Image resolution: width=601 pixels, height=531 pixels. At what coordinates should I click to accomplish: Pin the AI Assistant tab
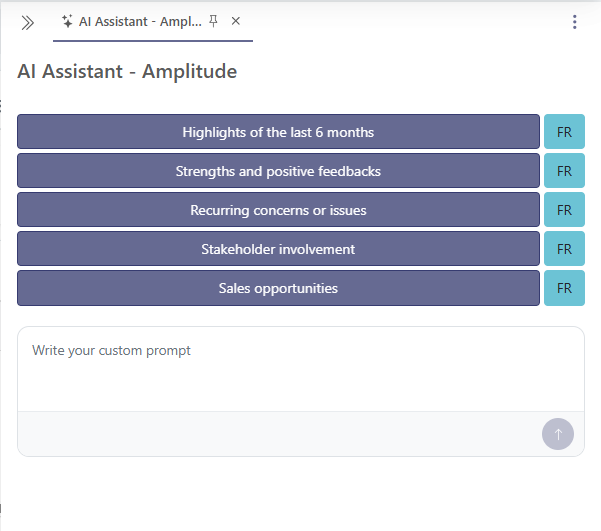[213, 21]
